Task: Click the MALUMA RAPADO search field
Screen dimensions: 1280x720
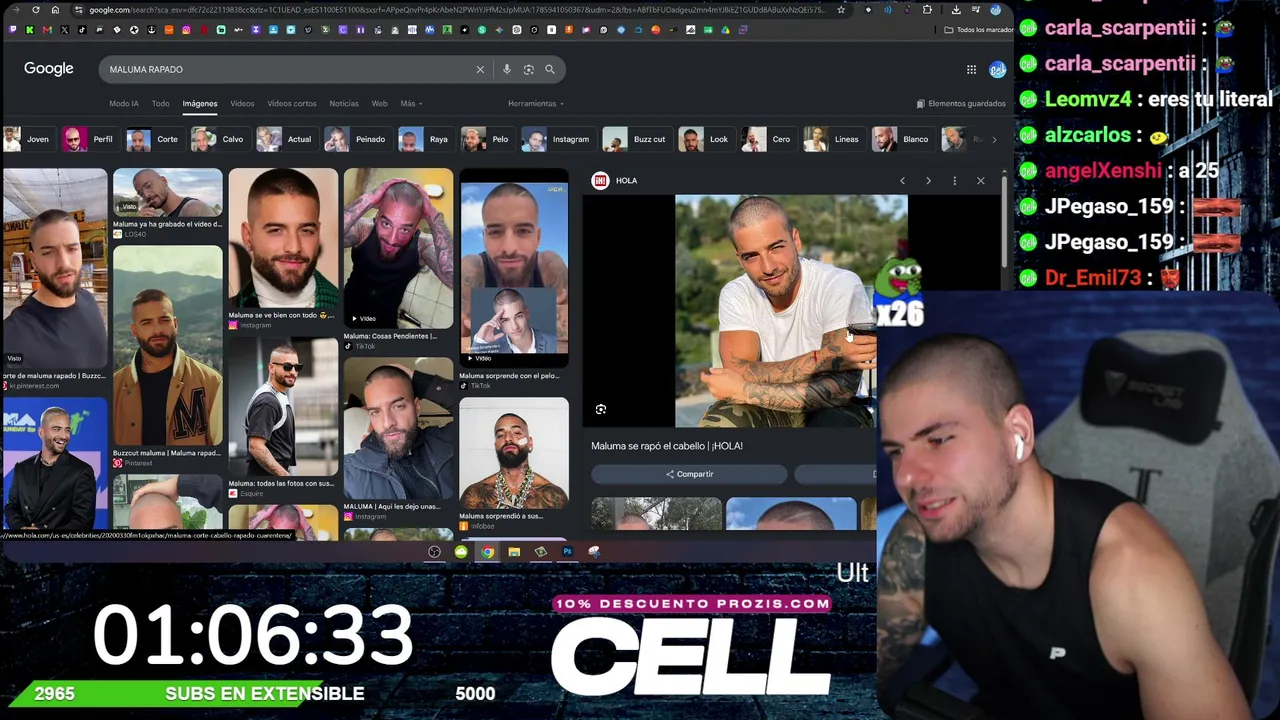Action: pos(290,69)
